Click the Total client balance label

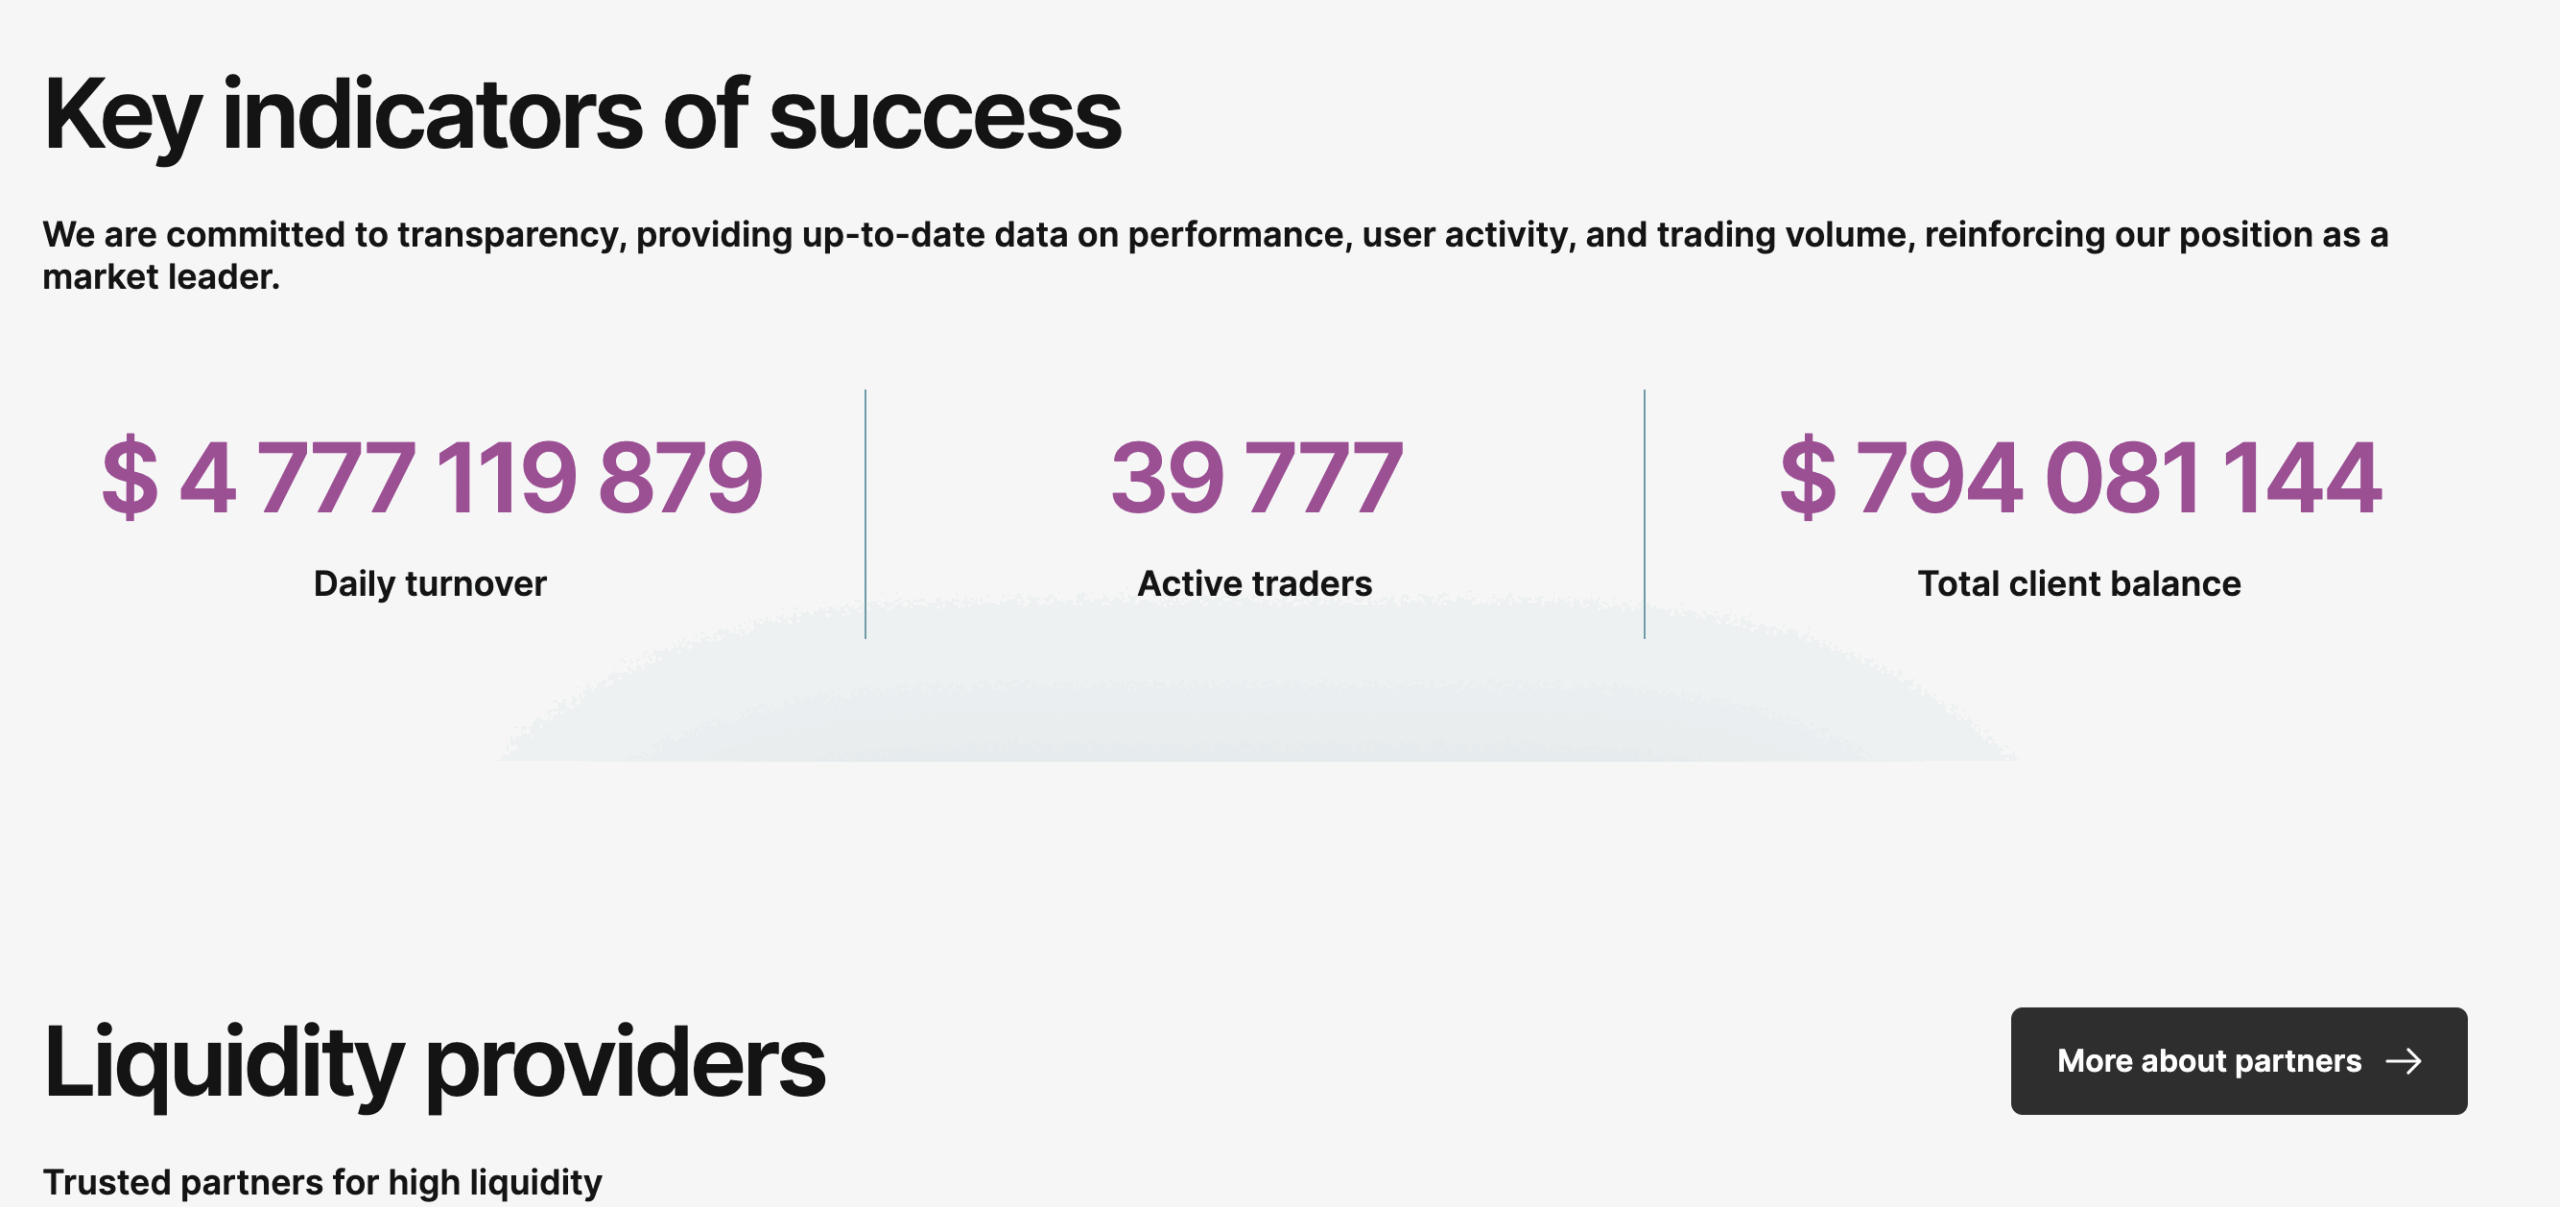[2079, 583]
